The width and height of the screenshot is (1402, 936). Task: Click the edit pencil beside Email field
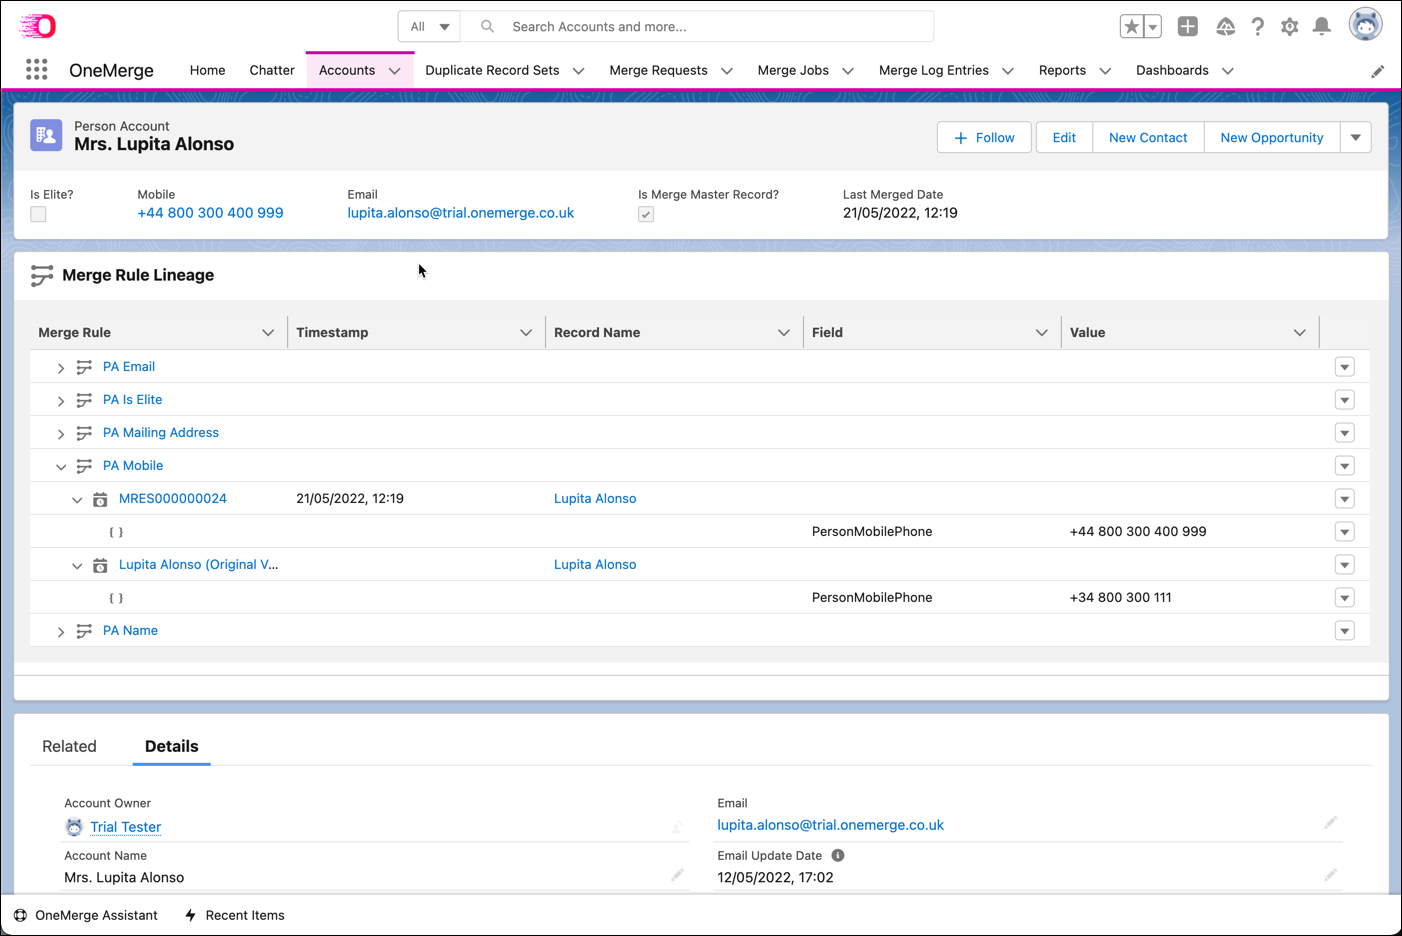[x=1331, y=823]
